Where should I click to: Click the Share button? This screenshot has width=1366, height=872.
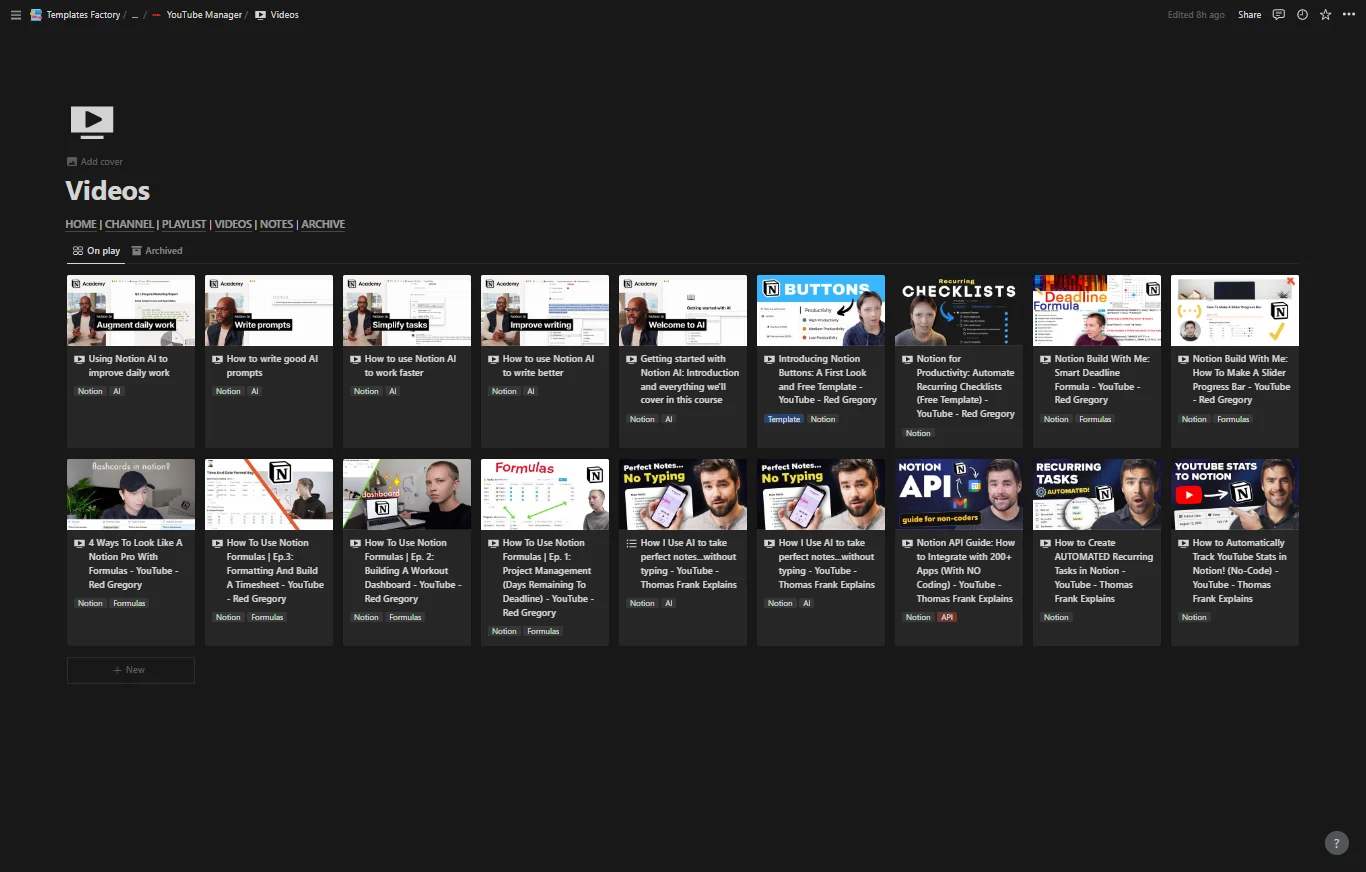pos(1249,15)
